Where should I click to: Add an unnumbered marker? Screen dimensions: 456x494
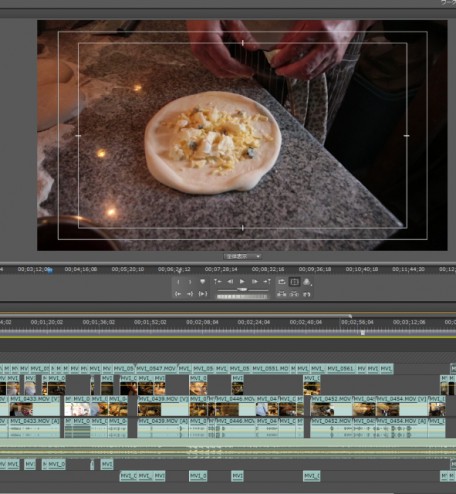point(202,282)
